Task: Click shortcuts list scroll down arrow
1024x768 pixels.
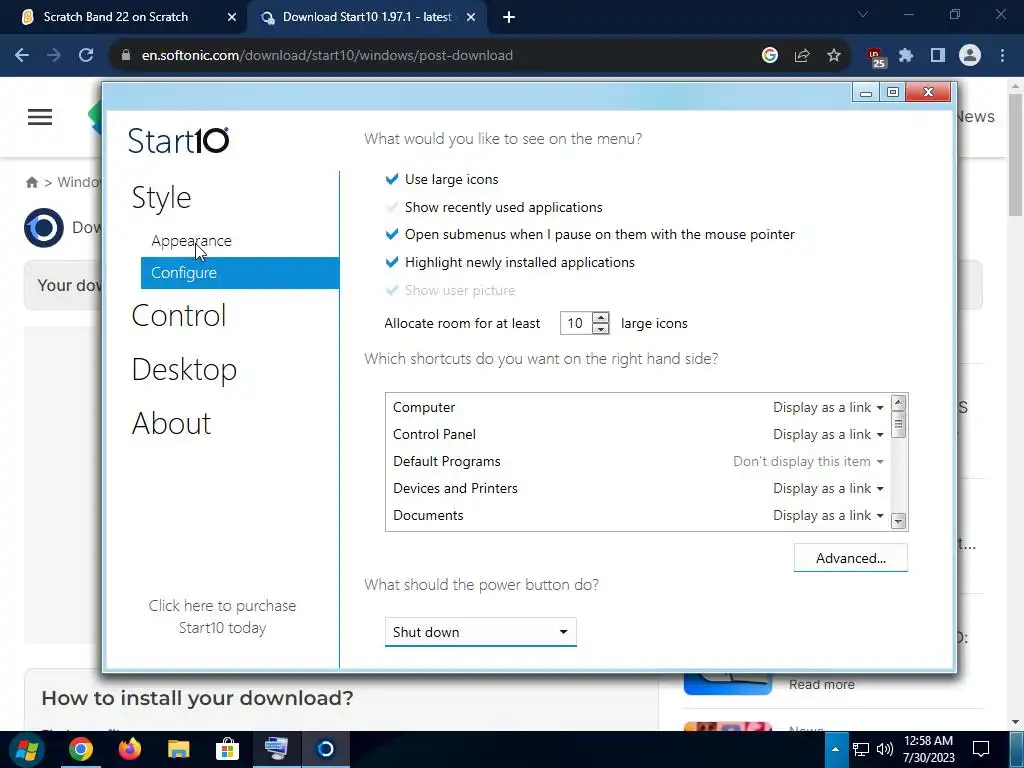Action: click(x=898, y=521)
